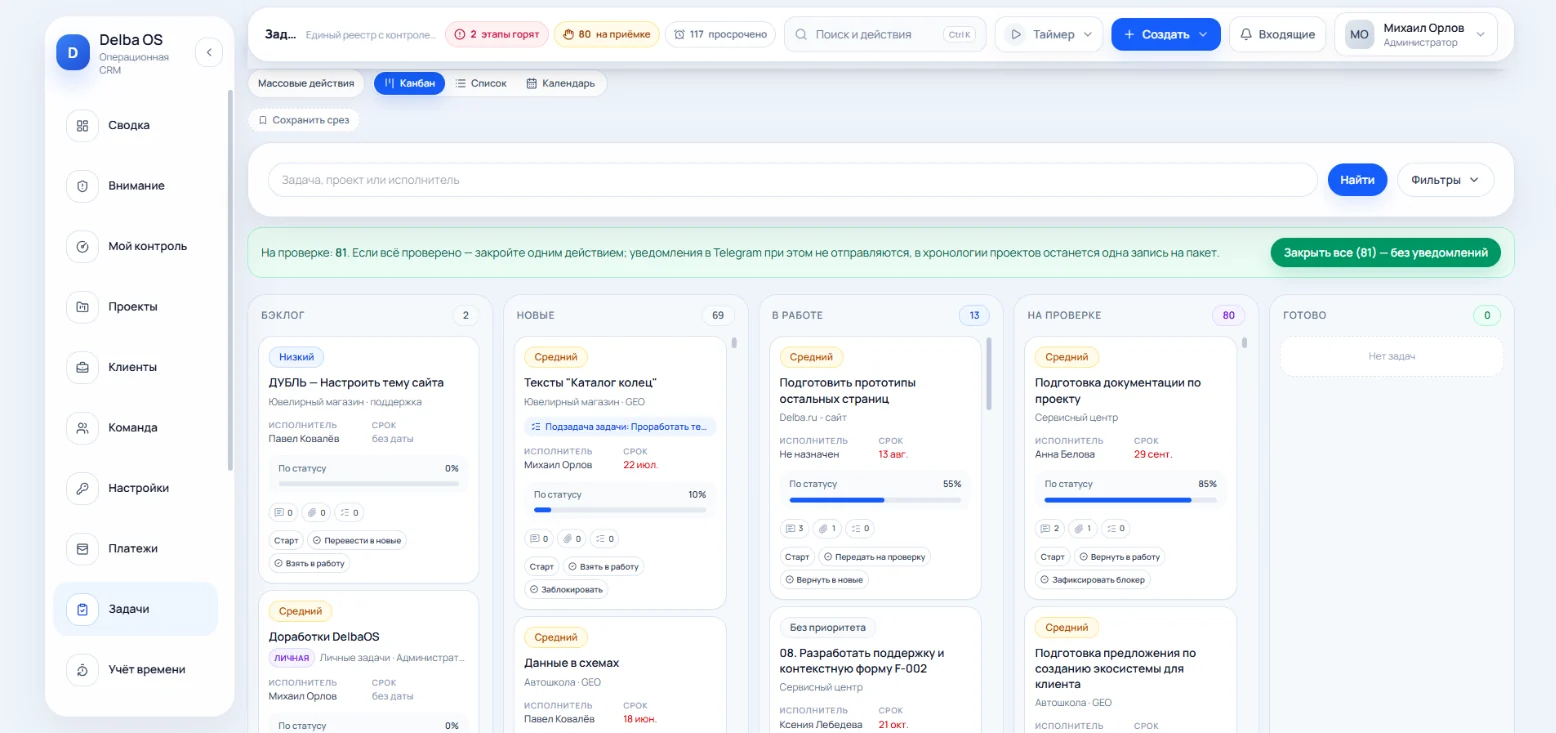Click the Delba OS logo avatar
The width and height of the screenshot is (1556, 733).
[73, 51]
